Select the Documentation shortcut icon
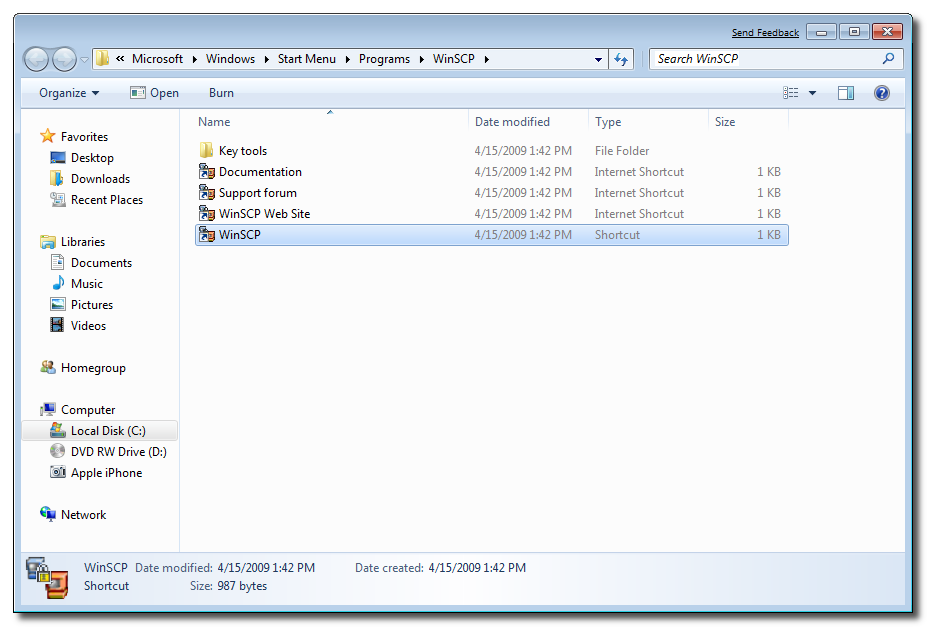The height and width of the screenshot is (627, 927). click(x=206, y=171)
